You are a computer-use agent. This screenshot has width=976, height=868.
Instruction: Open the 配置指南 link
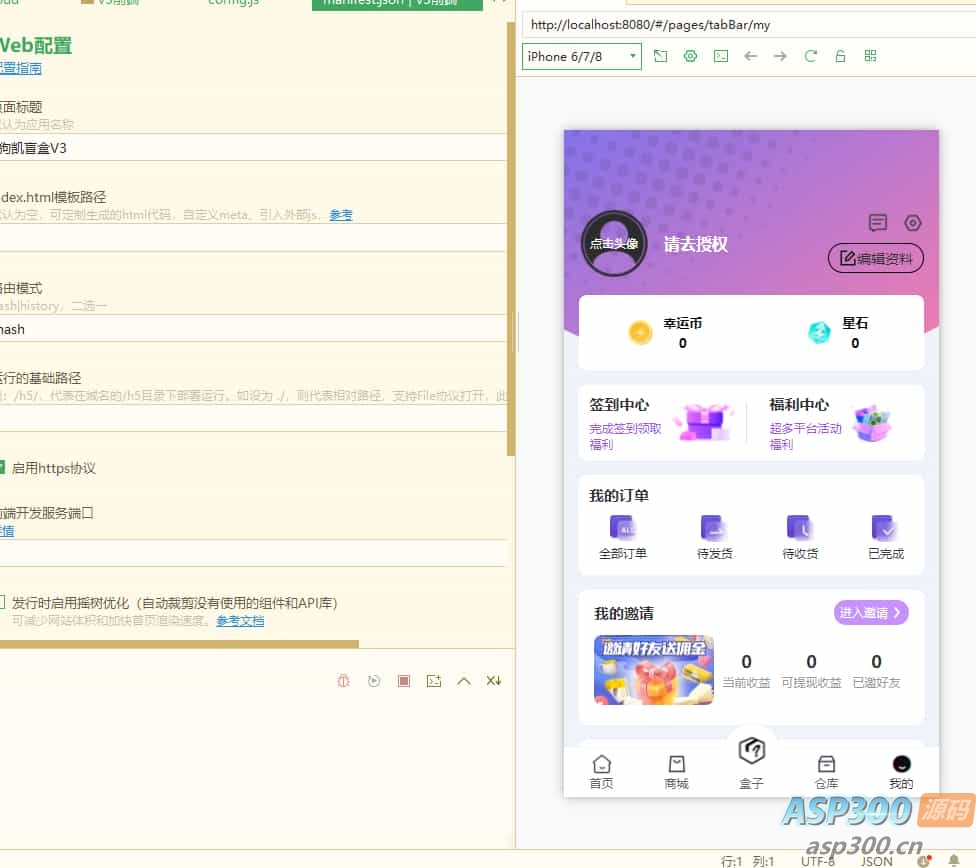(18, 67)
